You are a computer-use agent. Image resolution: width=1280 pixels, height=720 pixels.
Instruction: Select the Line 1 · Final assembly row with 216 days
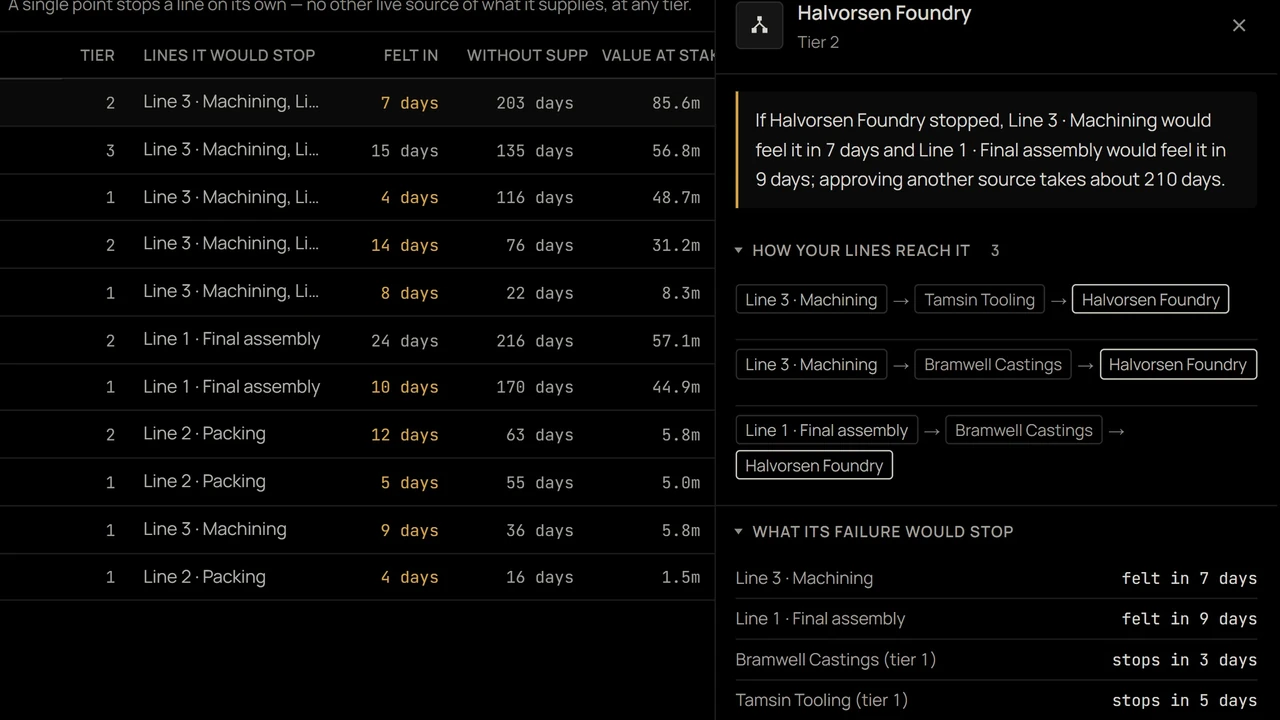[x=357, y=340]
